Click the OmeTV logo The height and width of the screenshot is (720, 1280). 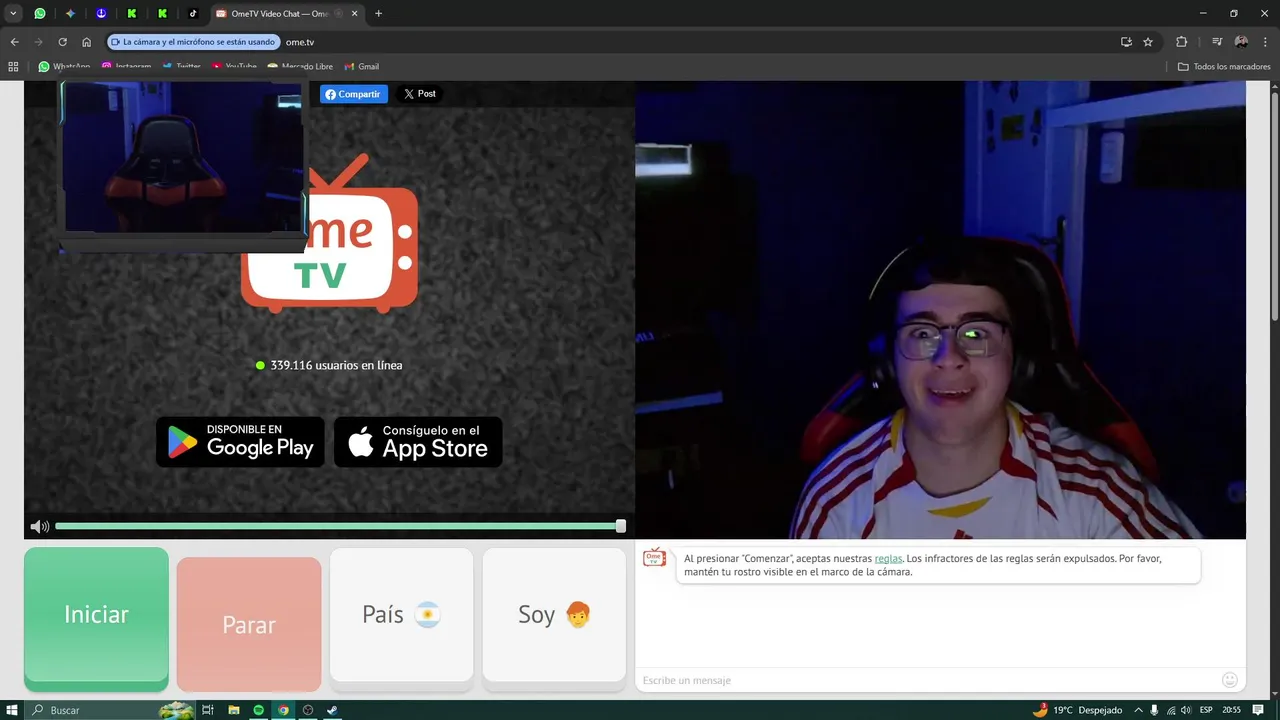[x=330, y=234]
